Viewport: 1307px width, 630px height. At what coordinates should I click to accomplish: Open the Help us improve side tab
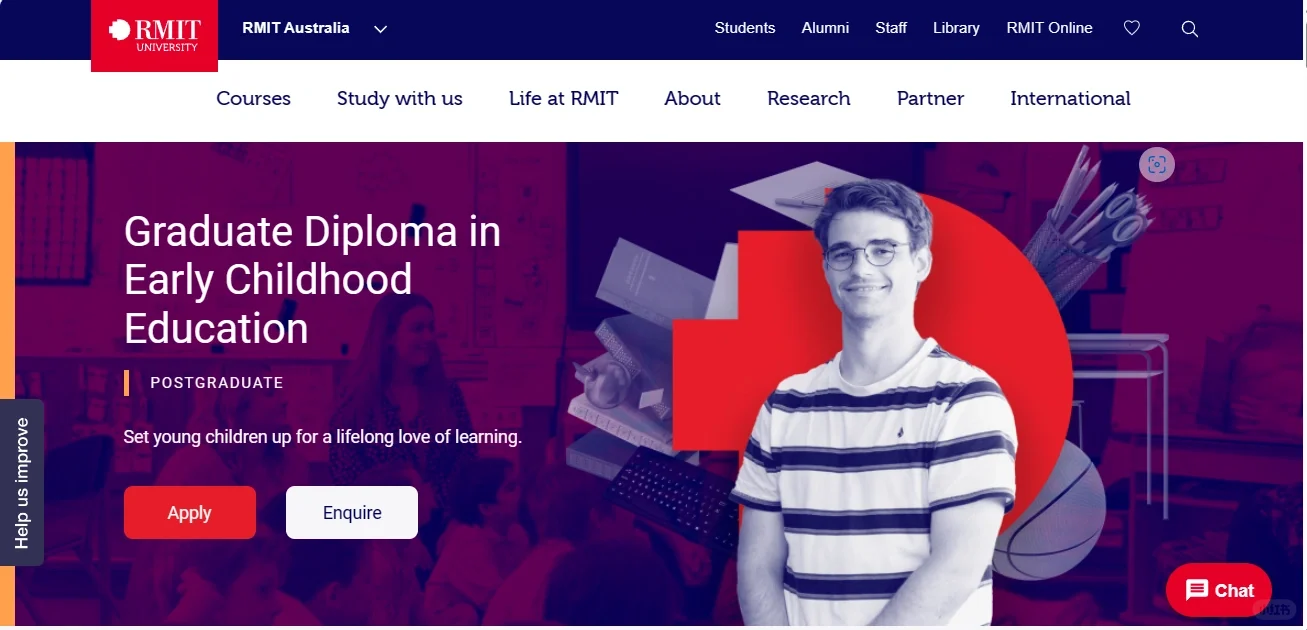click(x=22, y=483)
